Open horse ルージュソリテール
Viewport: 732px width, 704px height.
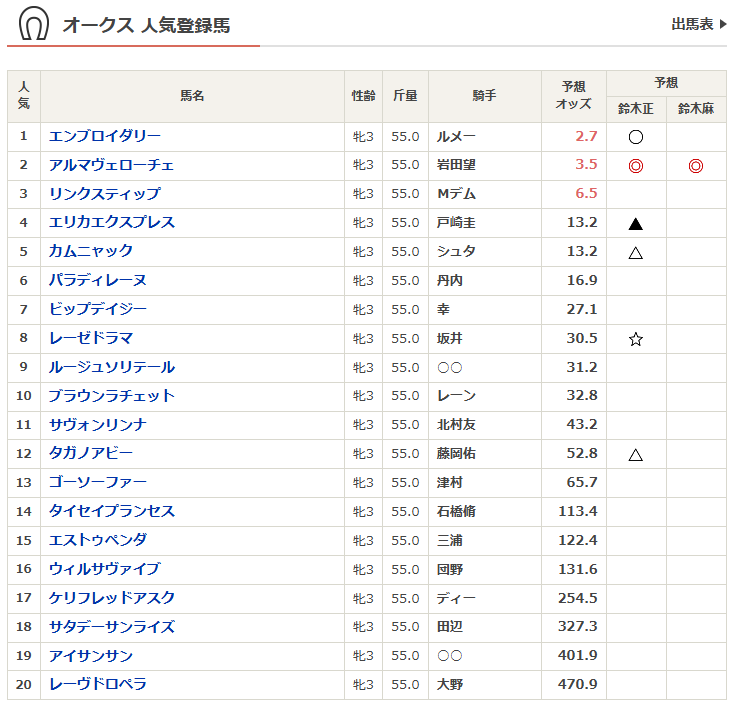click(112, 367)
